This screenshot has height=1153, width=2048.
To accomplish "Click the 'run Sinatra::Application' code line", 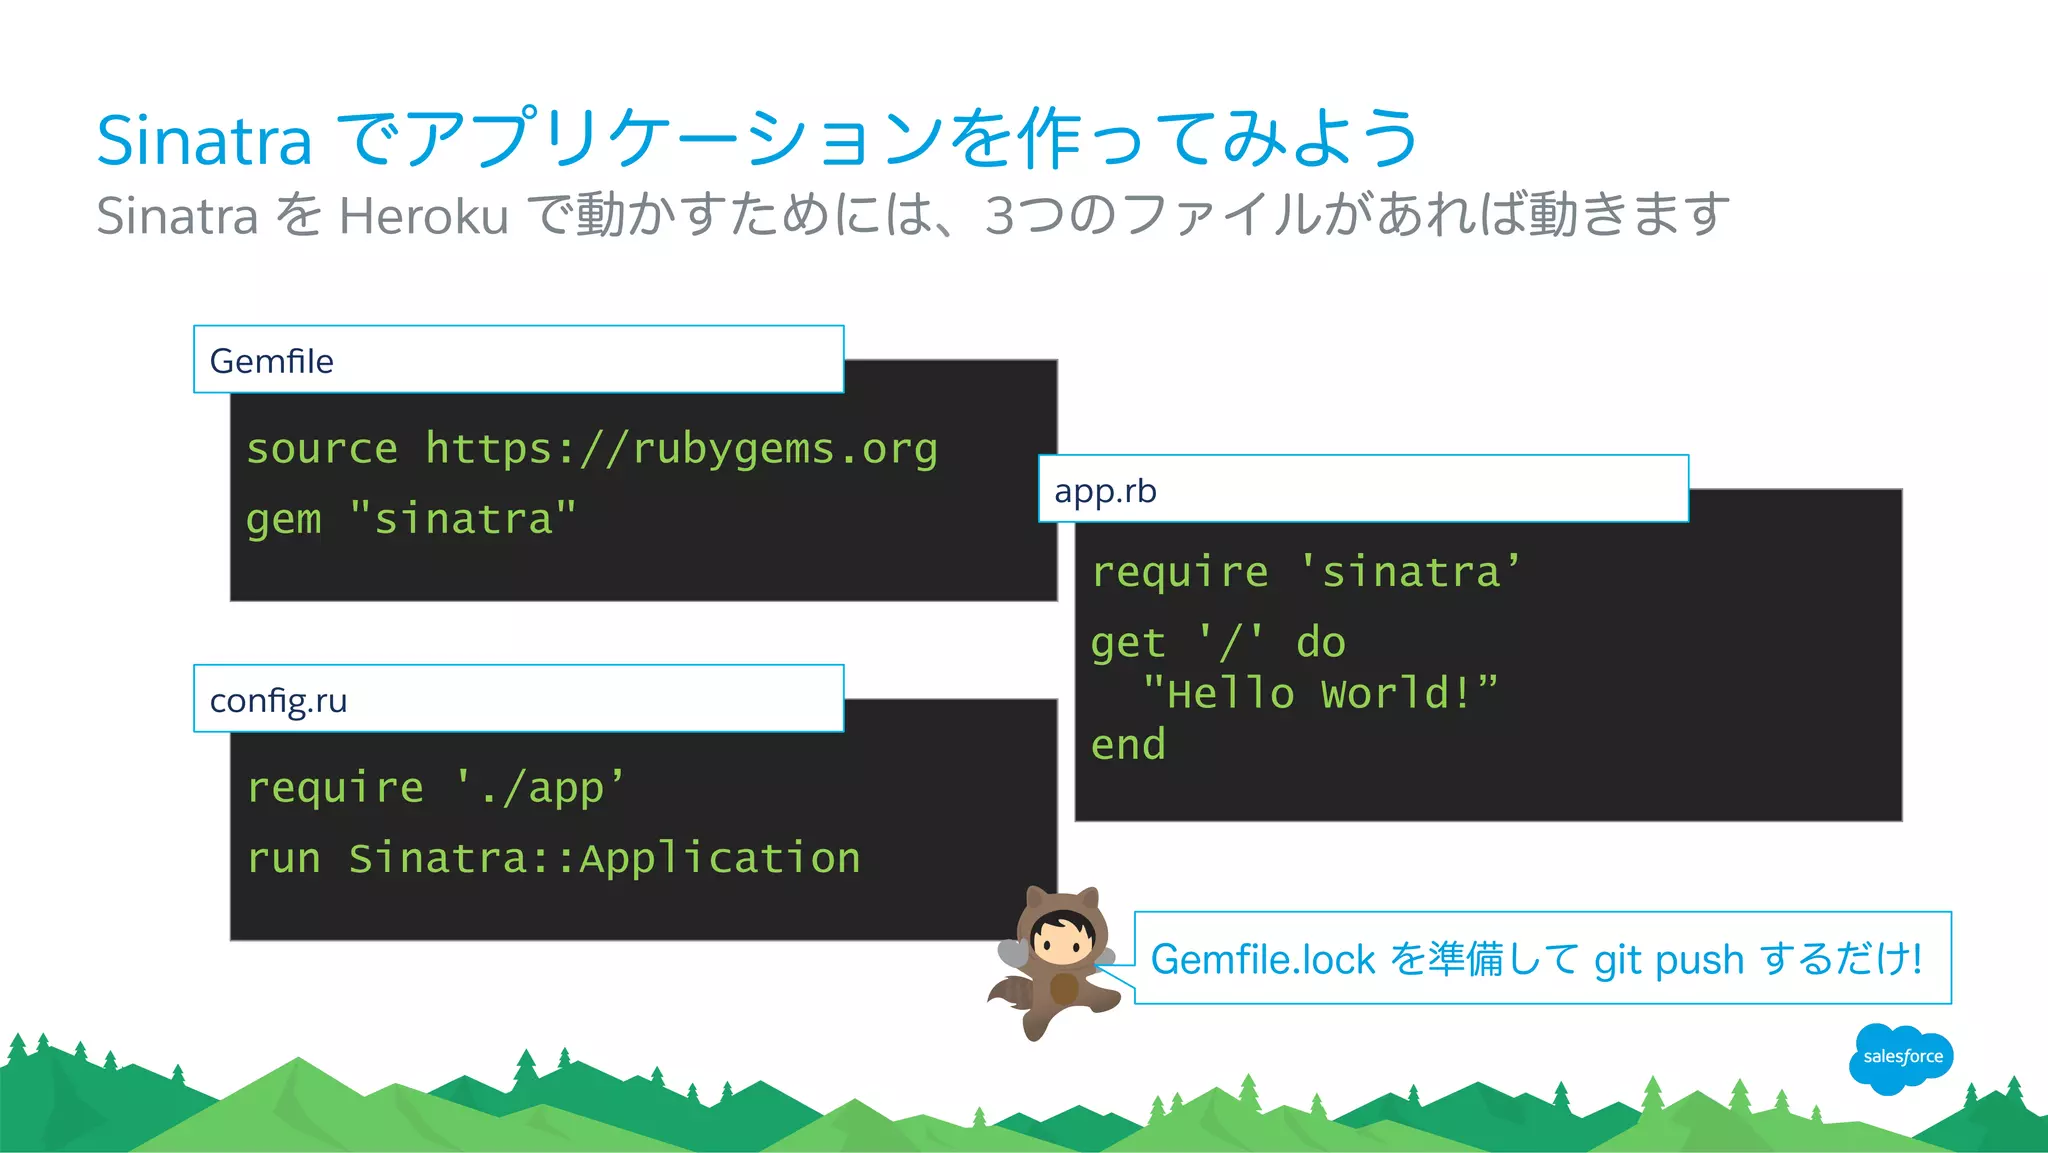I will [554, 858].
